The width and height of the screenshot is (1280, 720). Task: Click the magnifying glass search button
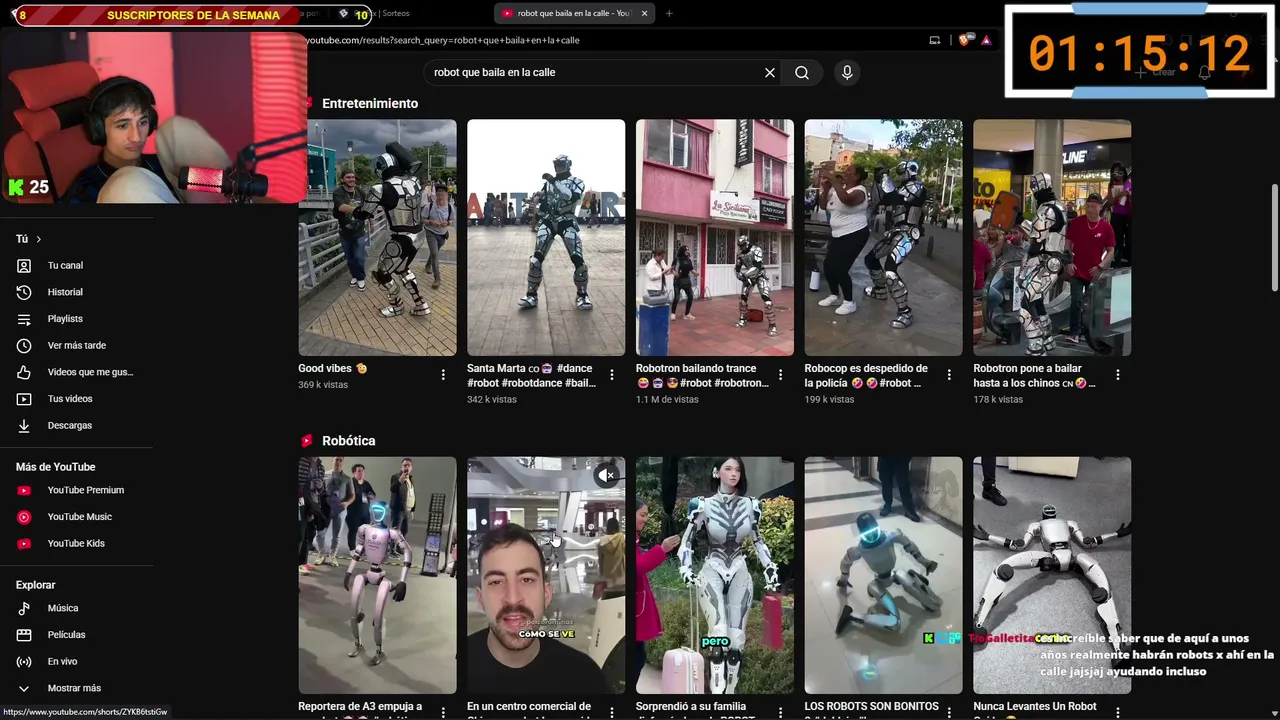802,72
